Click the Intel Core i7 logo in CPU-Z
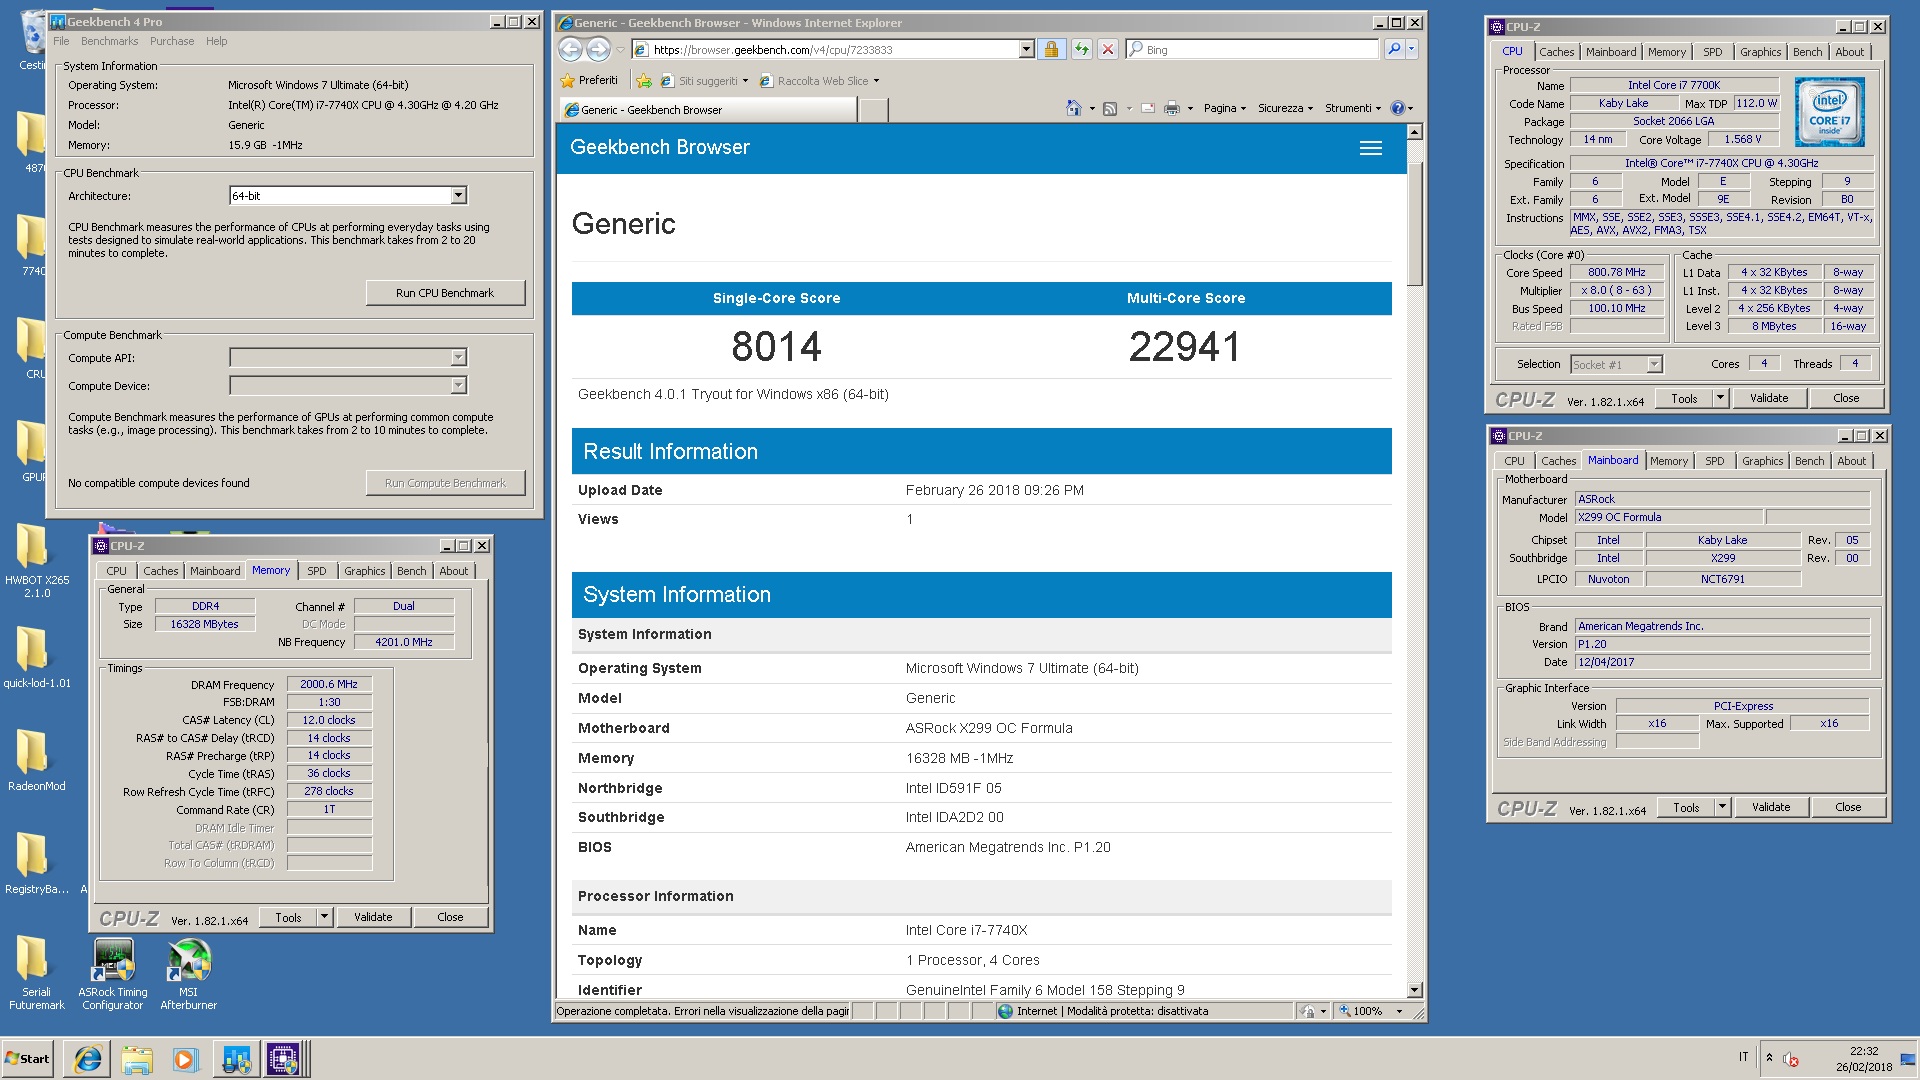 click(x=1829, y=112)
